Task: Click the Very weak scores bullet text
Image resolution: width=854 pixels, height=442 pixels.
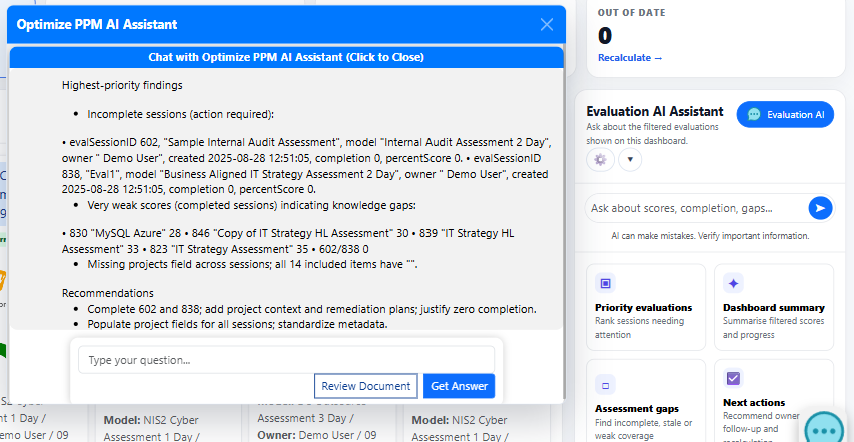Action: click(252, 205)
